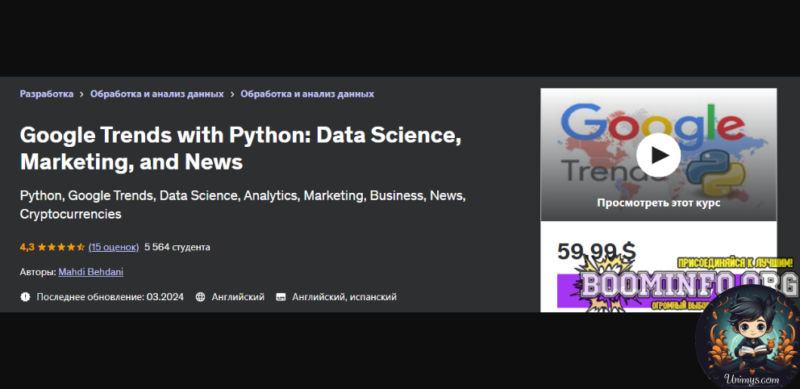Click the Google Trends course preview thumbnail
This screenshot has height=389, width=800.
pos(658,155)
